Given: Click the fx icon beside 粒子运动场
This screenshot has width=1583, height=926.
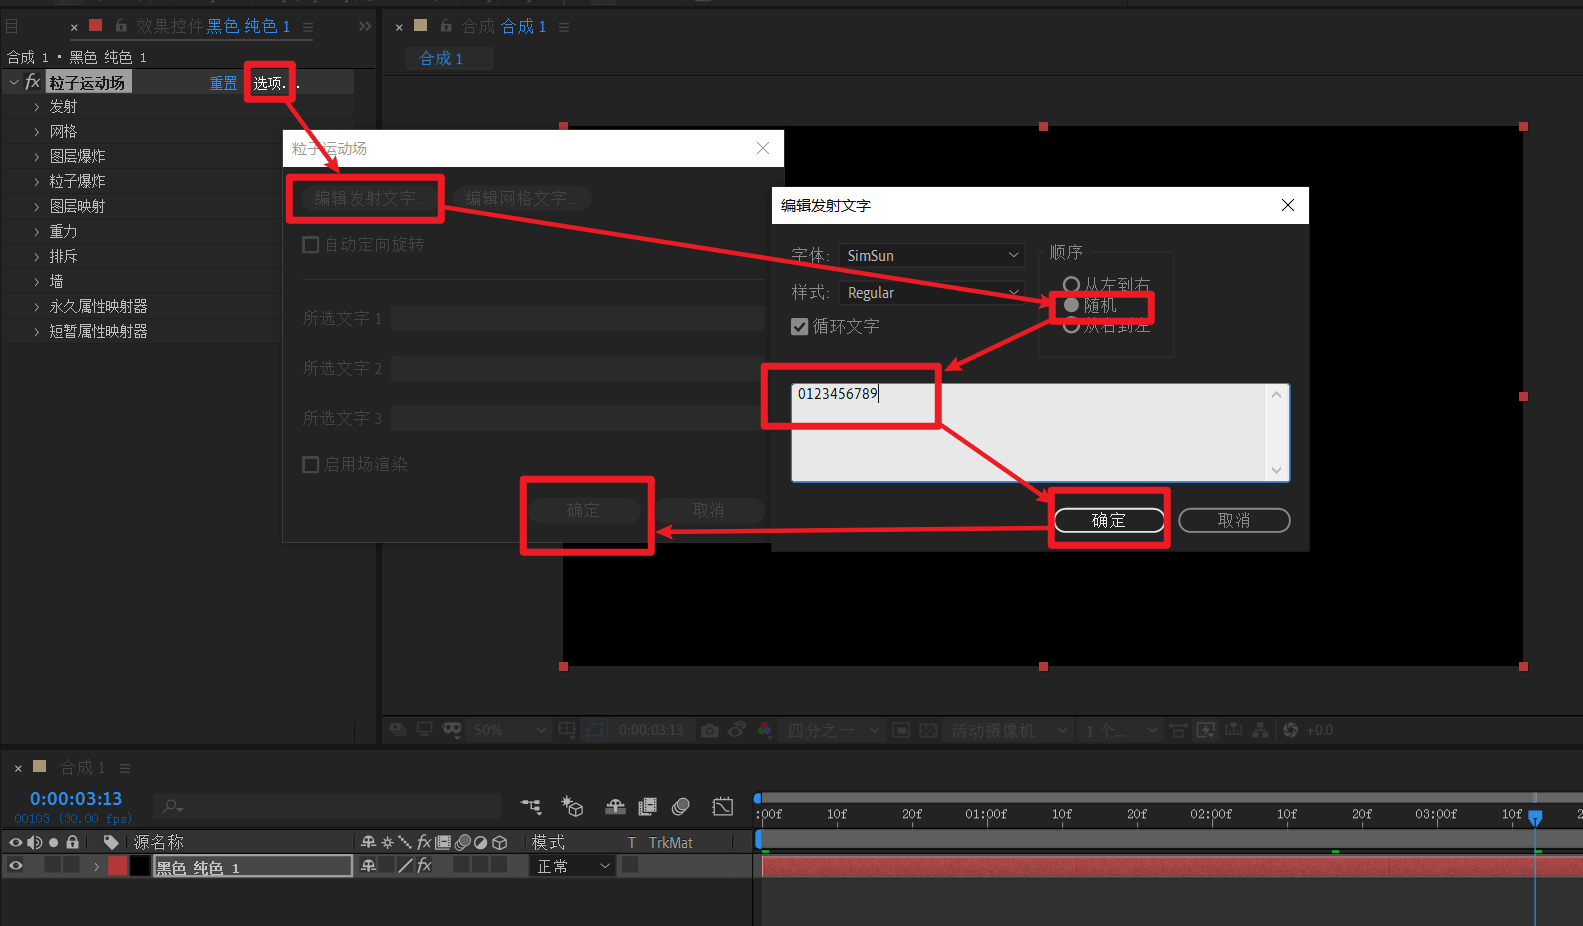Looking at the screenshot, I should pos(33,82).
